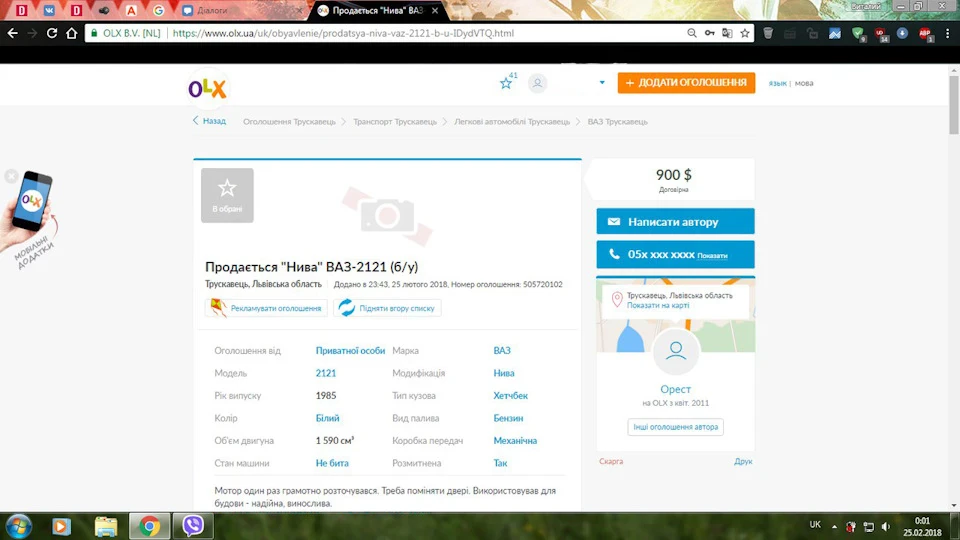Open 'Транспорт Трускавець' breadcrumb
This screenshot has width=960, height=540.
(395, 122)
